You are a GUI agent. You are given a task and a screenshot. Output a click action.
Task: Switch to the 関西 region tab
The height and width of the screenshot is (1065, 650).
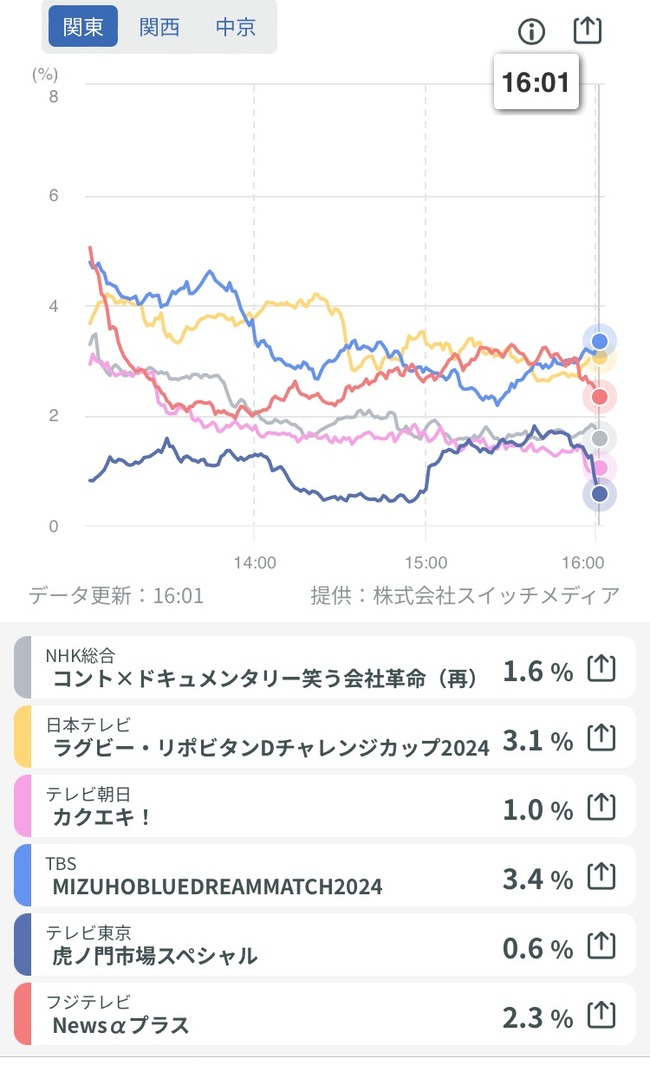160,26
